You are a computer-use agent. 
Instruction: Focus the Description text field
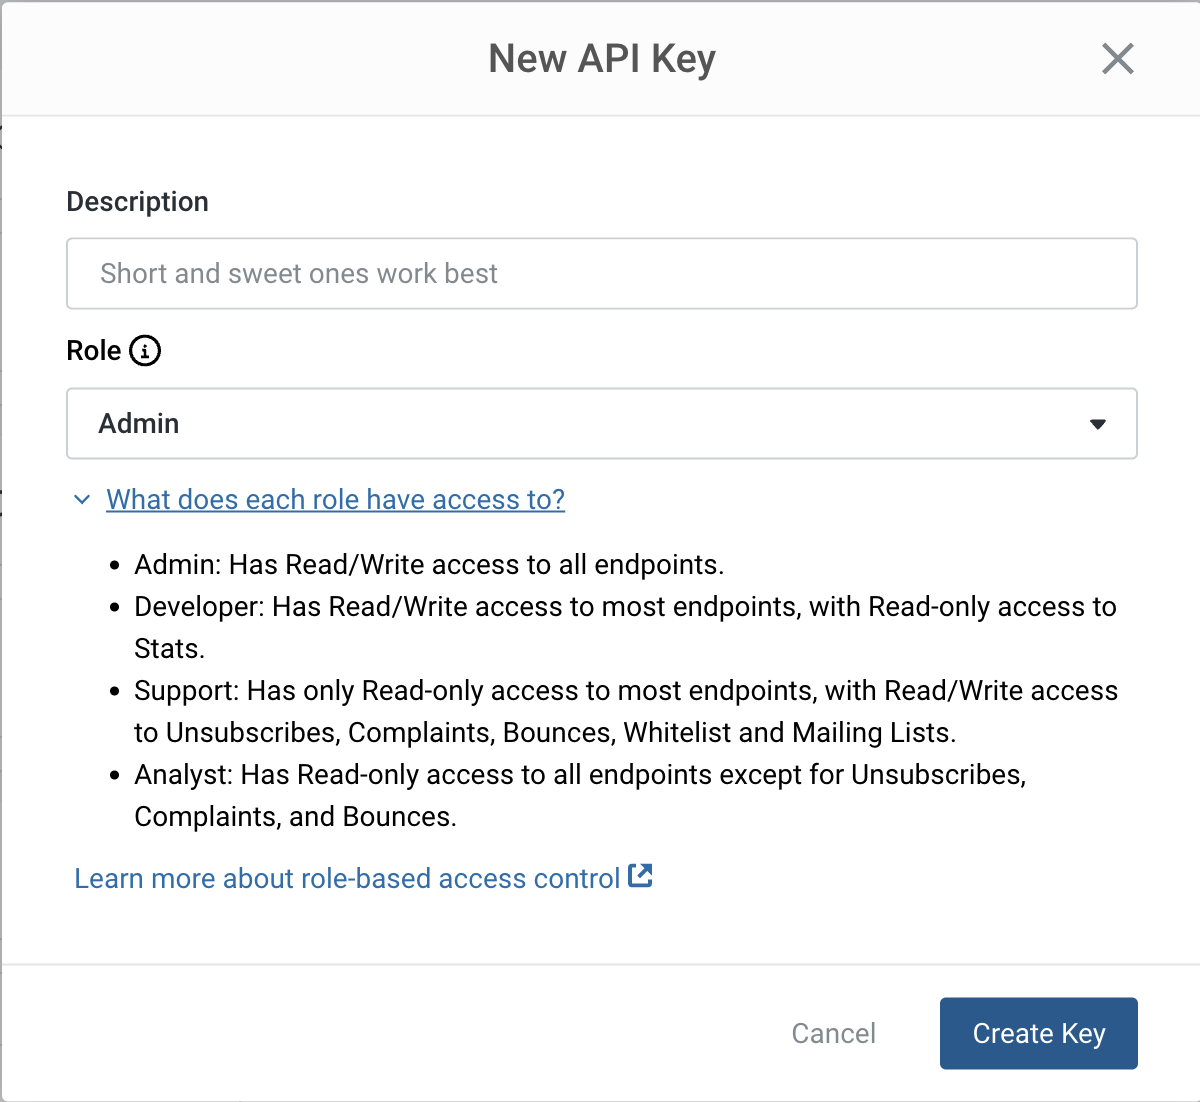[x=600, y=274]
